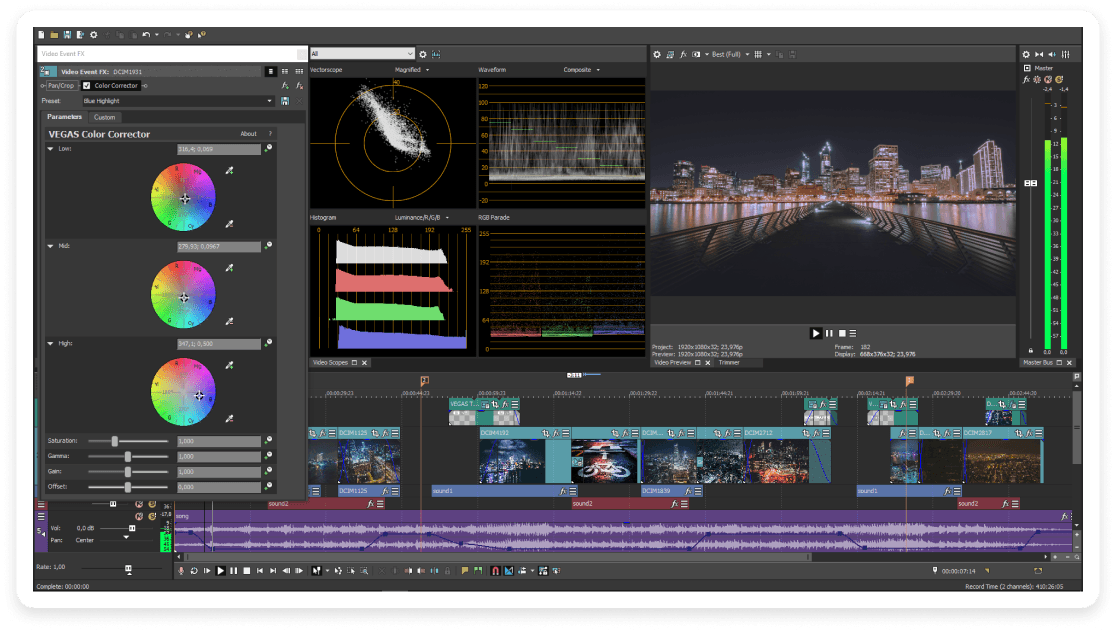
Task: Open the Master Bus fx icon
Action: click(x=1026, y=79)
